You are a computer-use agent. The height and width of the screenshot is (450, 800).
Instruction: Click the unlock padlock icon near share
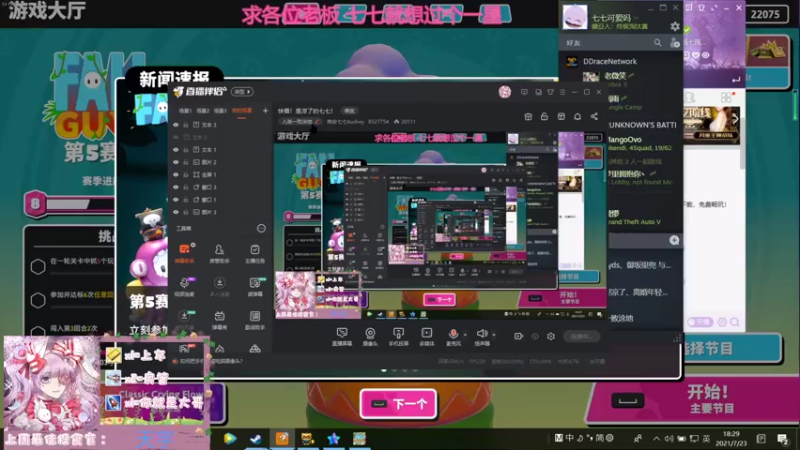click(x=544, y=117)
